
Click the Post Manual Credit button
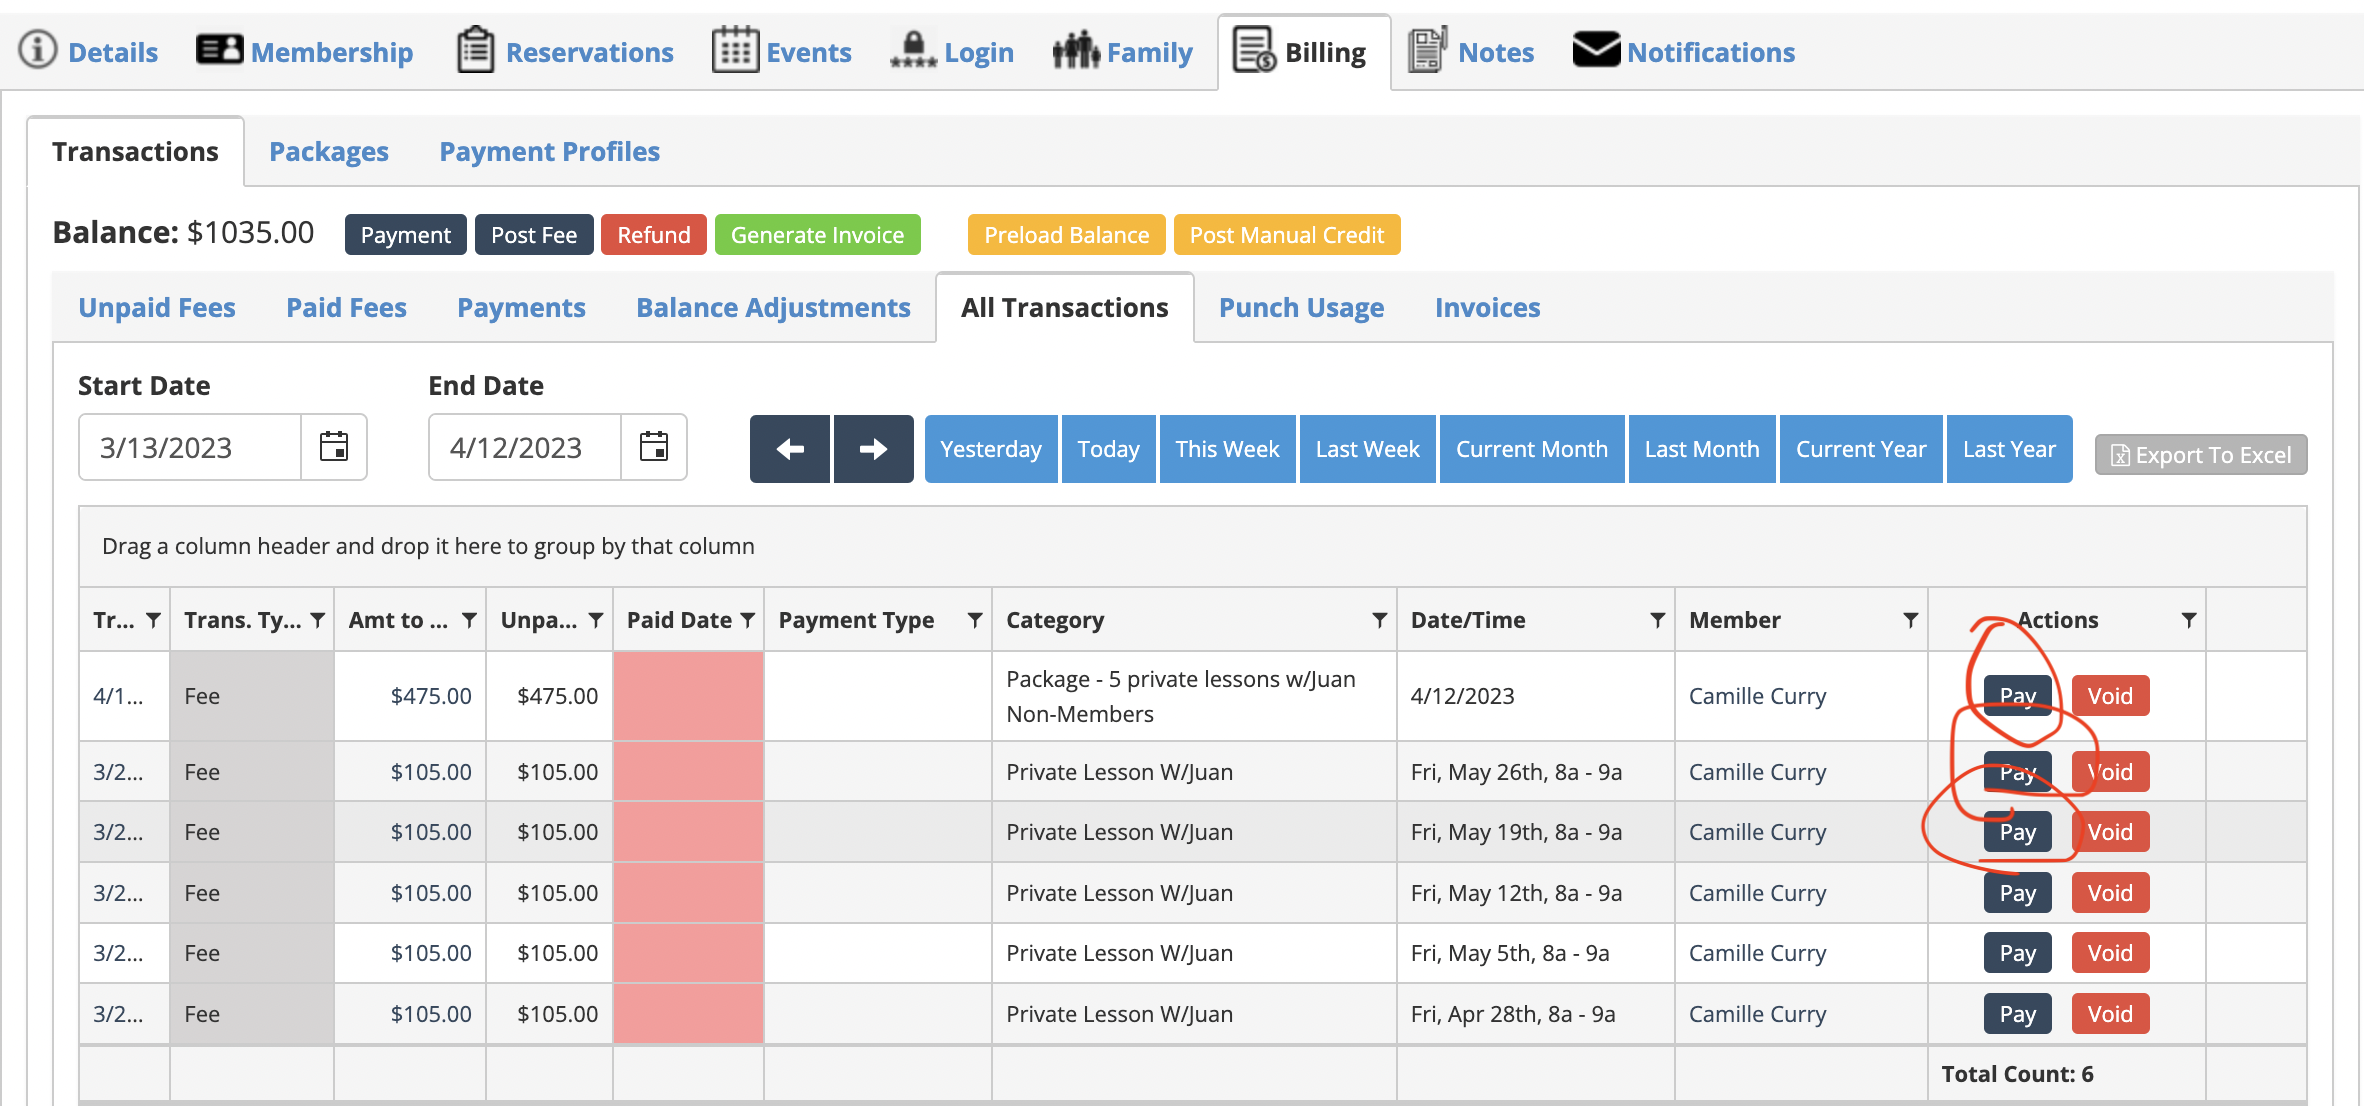[1287, 235]
